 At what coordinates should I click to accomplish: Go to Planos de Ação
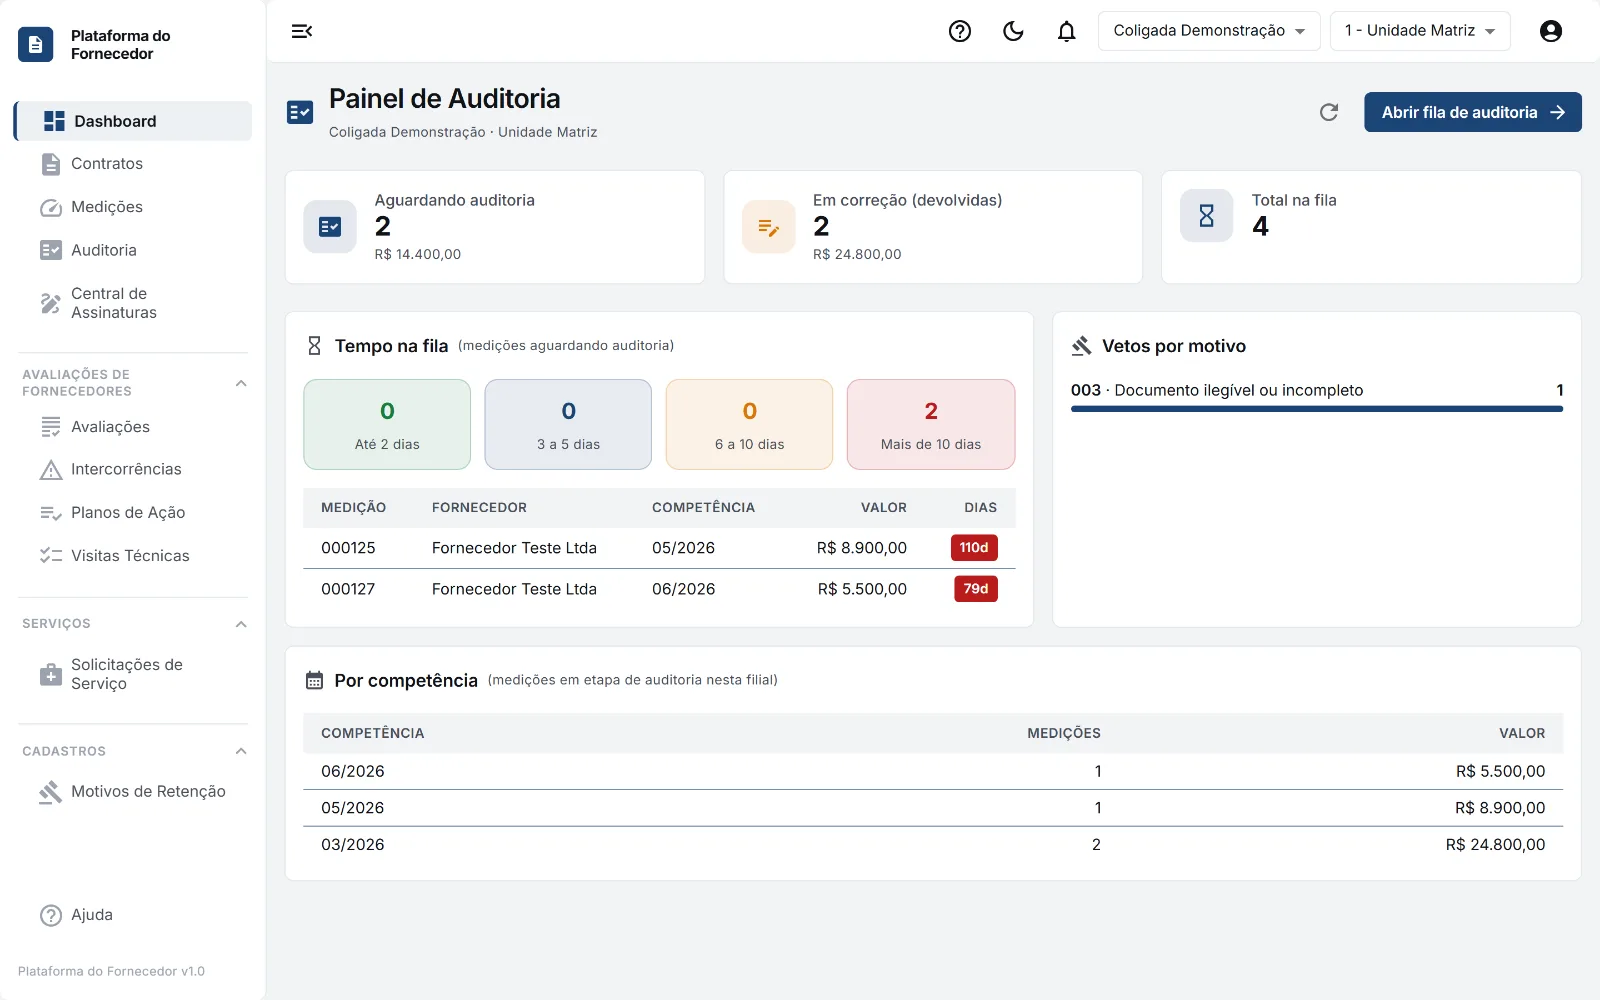tap(133, 513)
